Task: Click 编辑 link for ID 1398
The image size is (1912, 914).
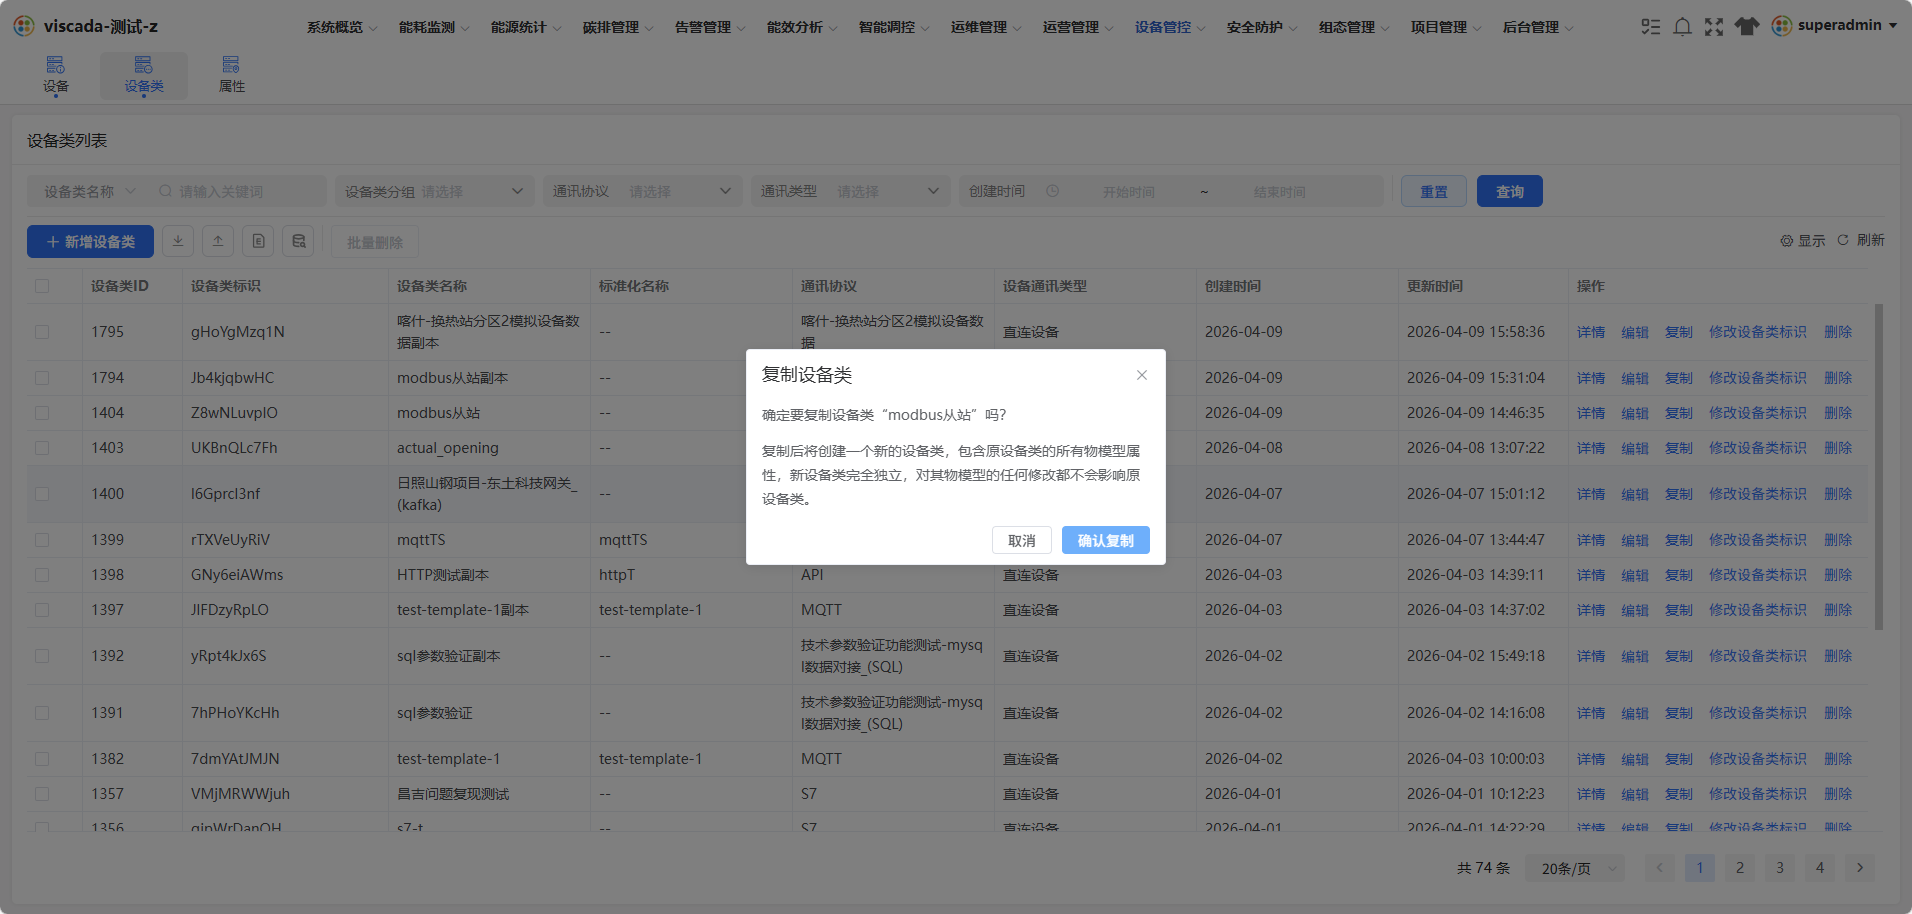Action: [x=1635, y=575]
